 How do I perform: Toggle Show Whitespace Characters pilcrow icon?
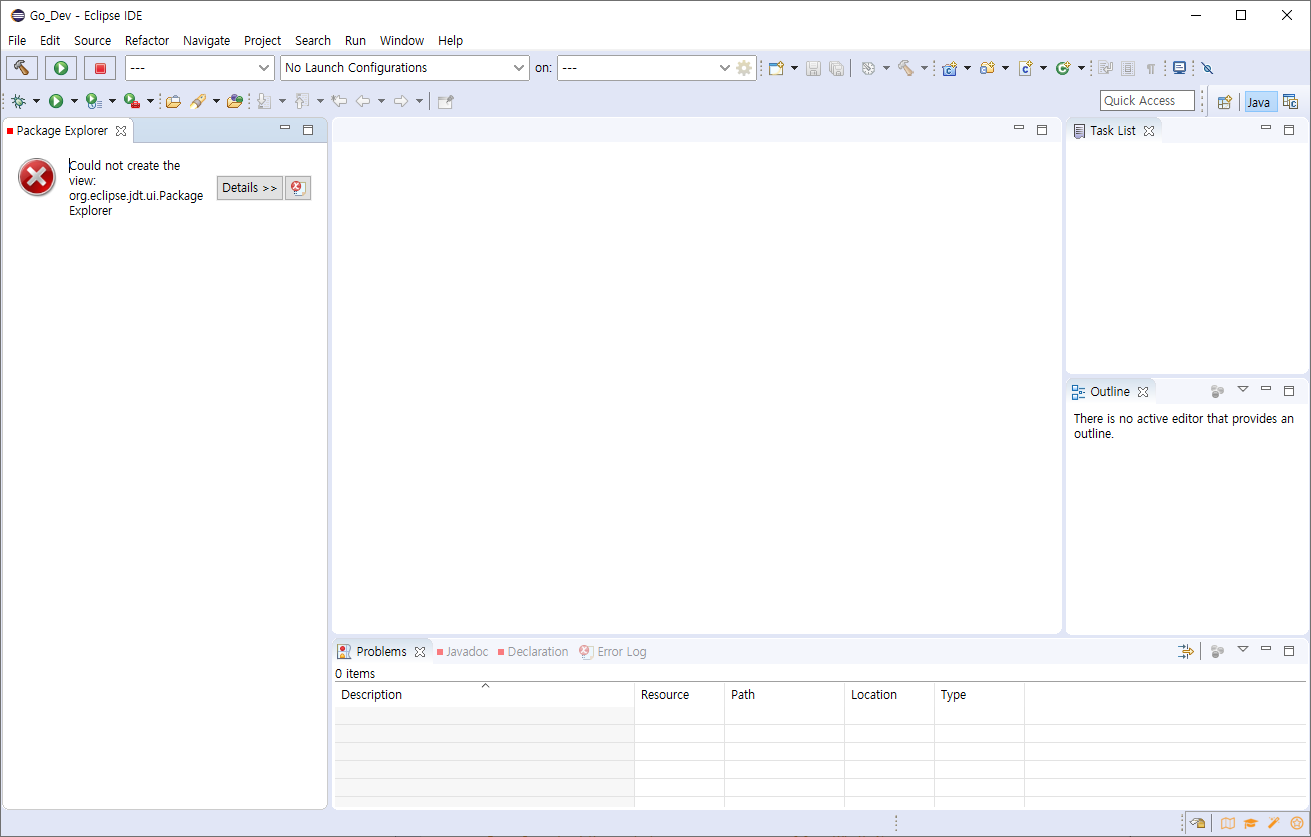(1151, 68)
